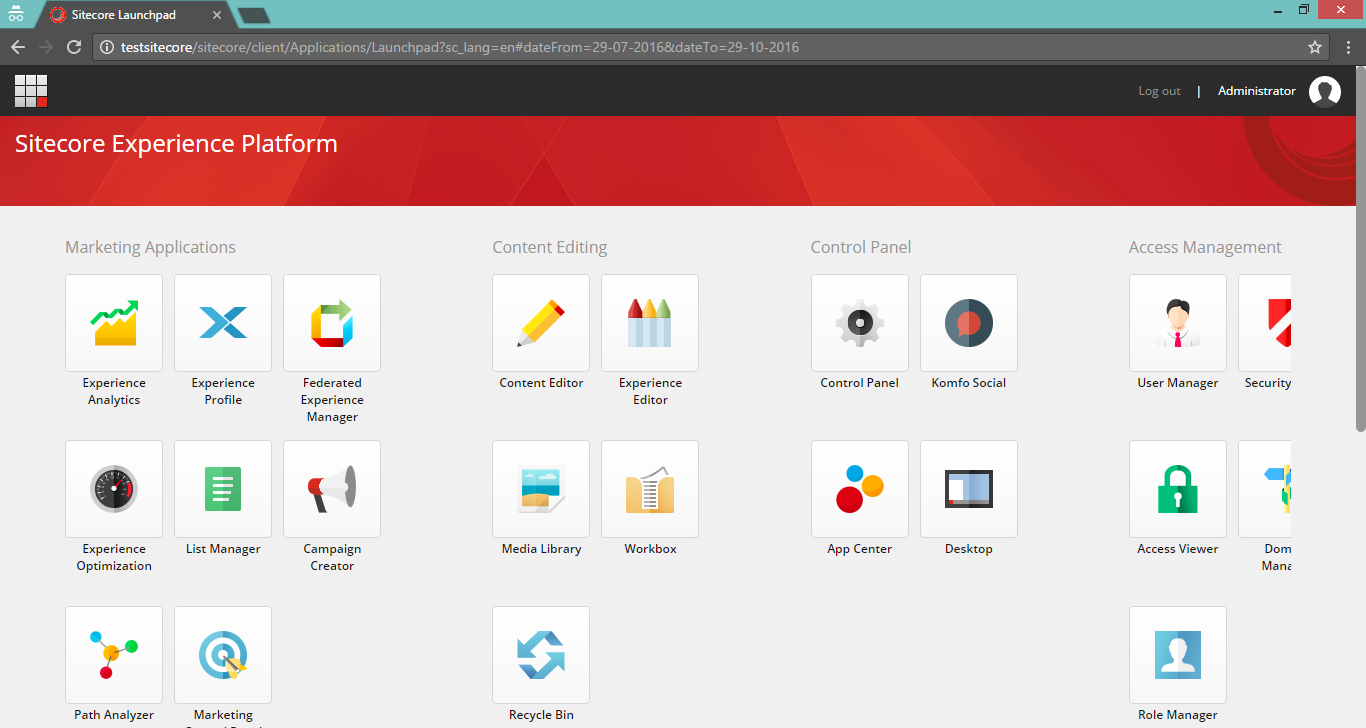Click the vertical page scrollbar
1366x728 pixels.
(1360, 250)
